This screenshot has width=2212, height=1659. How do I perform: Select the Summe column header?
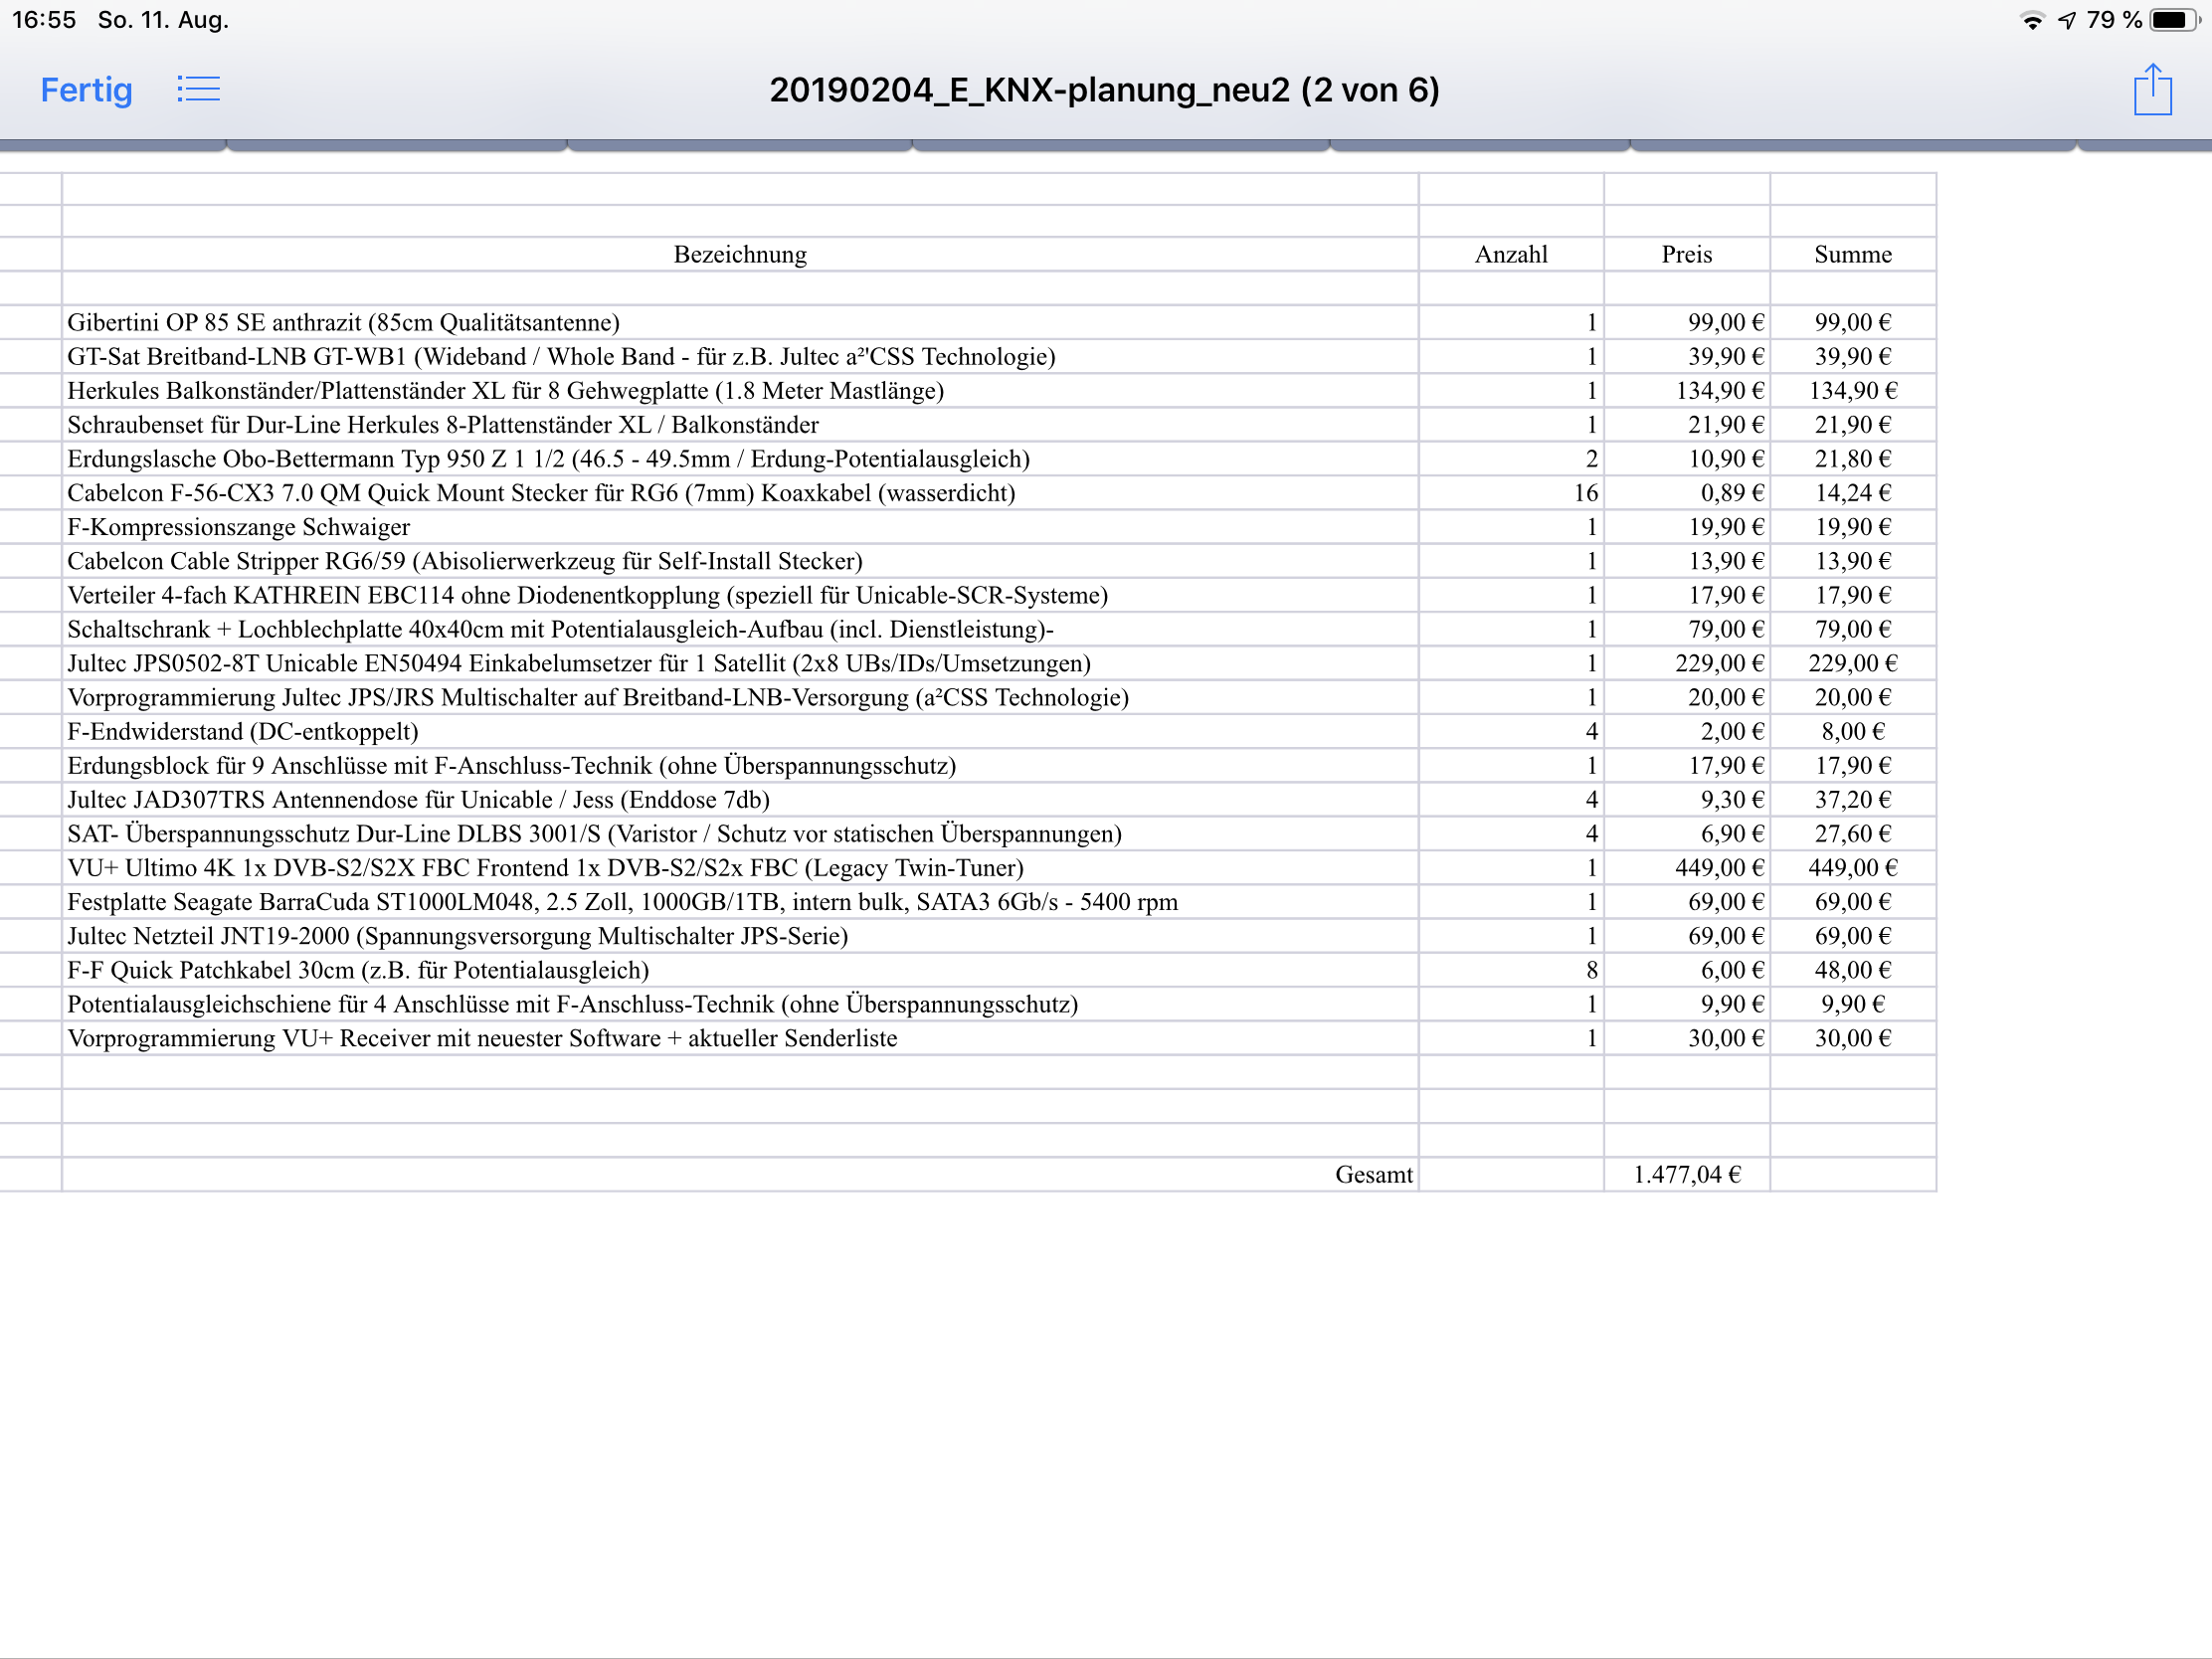click(x=1853, y=254)
